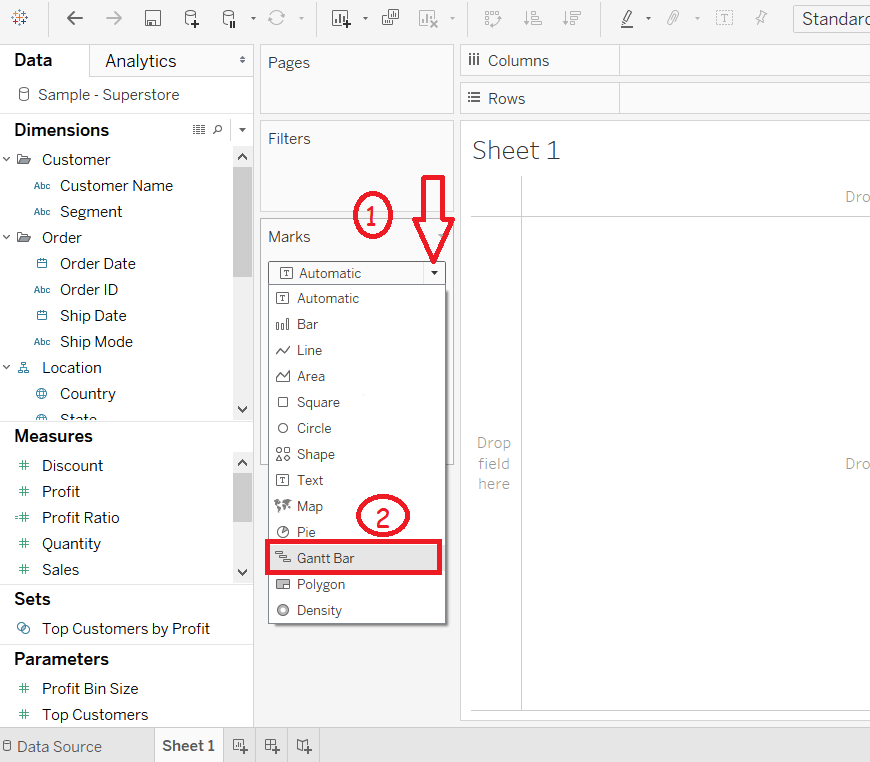This screenshot has height=762, width=870.
Task: Open the Highlight pen dropdown arrow
Action: point(648,18)
